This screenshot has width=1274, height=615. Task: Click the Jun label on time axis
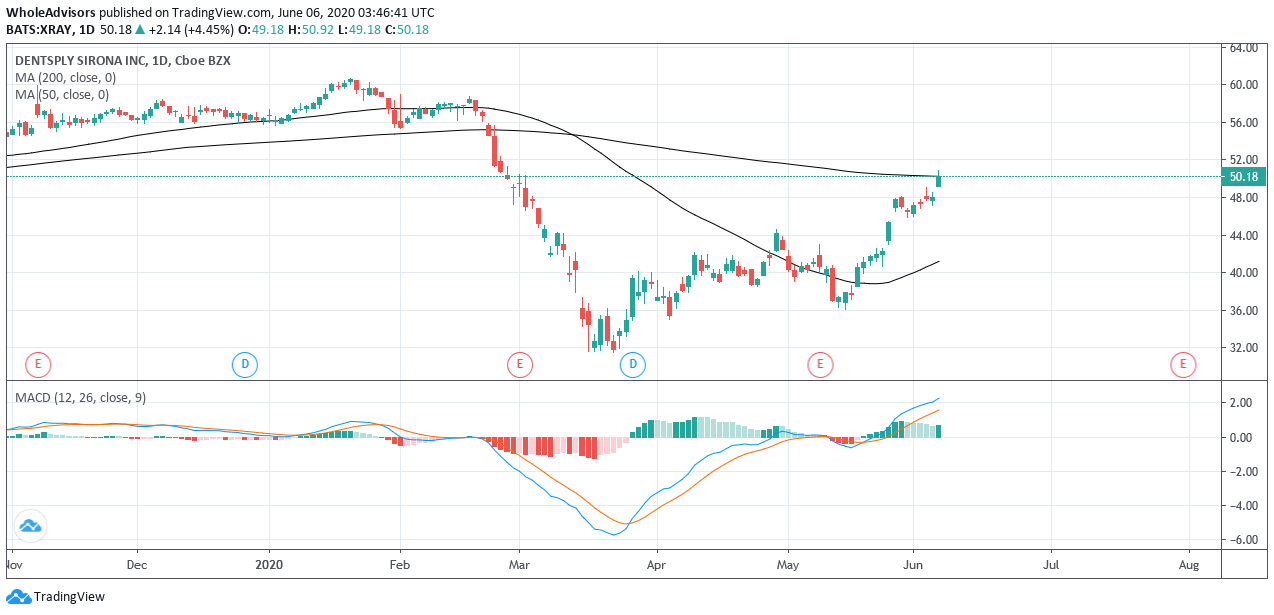[913, 564]
